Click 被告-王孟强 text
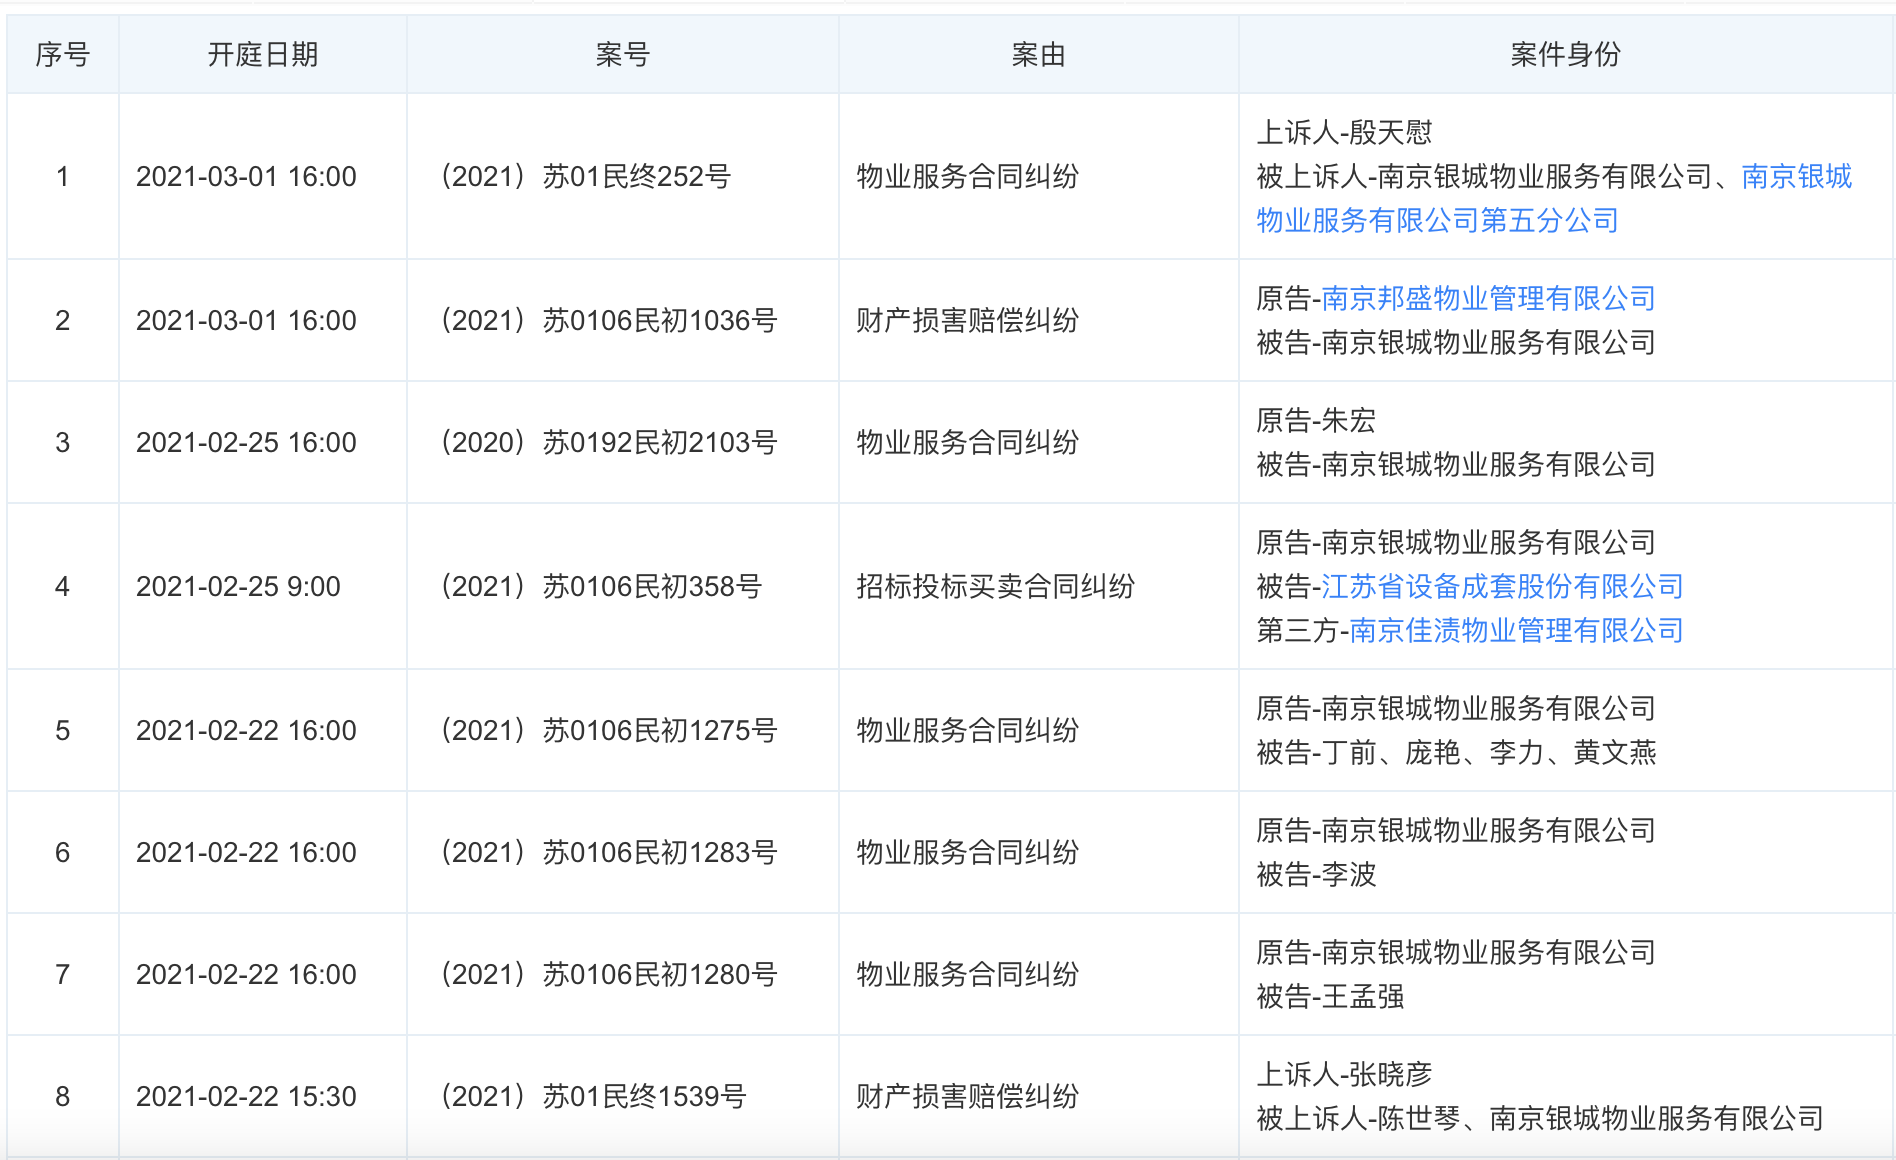The image size is (1896, 1160). coord(1330,996)
